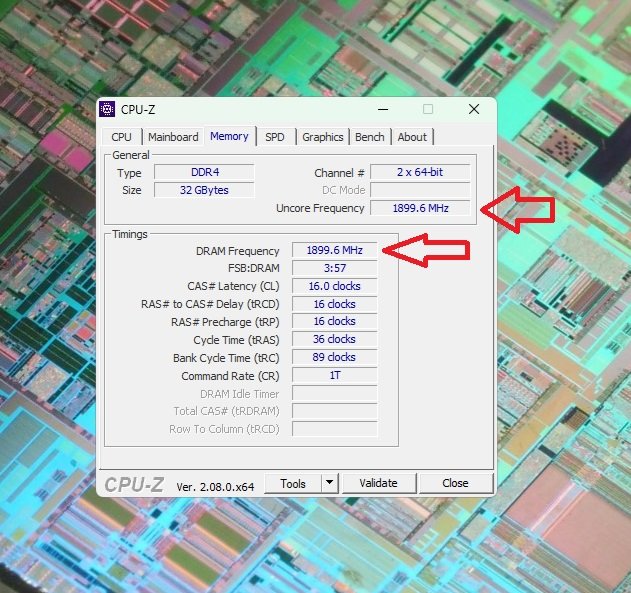Click the Validate button
Viewport: 631px width, 593px height.
[x=378, y=483]
